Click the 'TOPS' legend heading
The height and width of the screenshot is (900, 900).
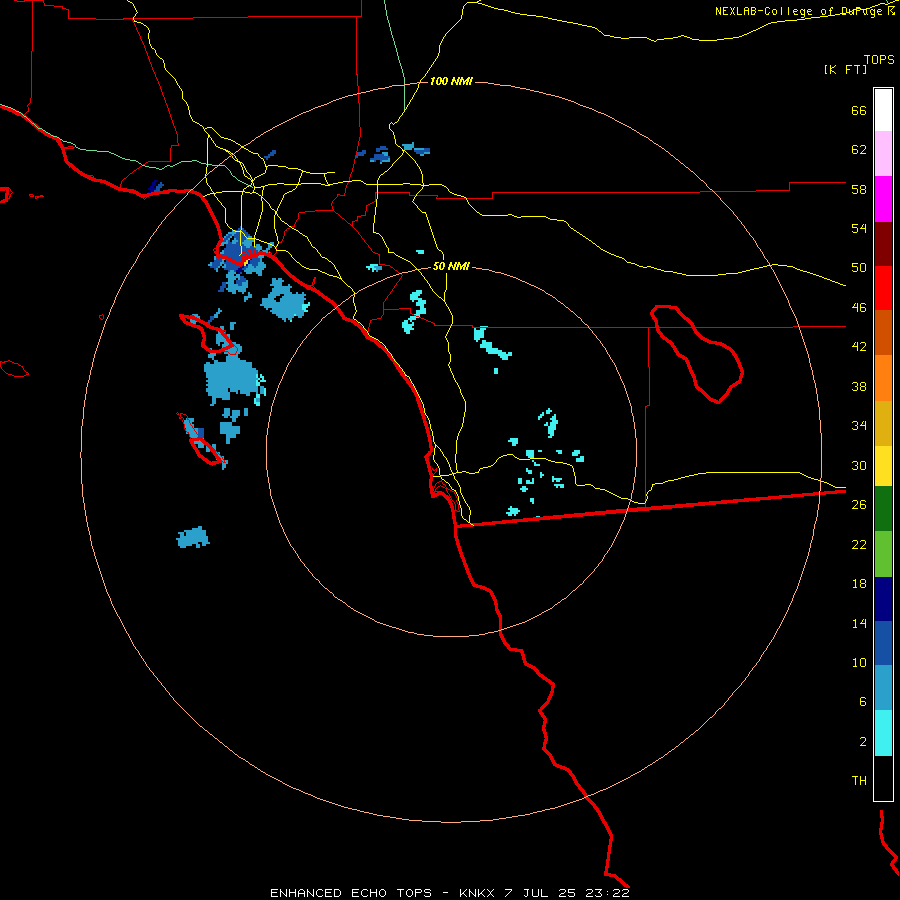click(x=879, y=60)
